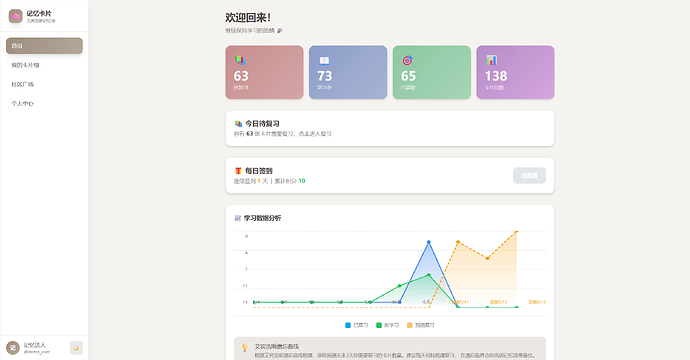Click the books icon beside 今日待复习

[238, 124]
